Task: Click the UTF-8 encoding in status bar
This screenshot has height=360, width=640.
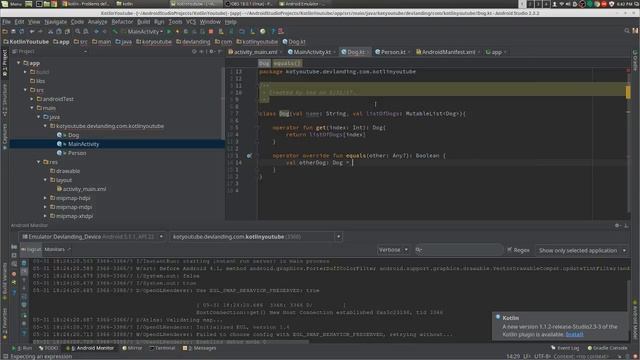Action: (542, 356)
